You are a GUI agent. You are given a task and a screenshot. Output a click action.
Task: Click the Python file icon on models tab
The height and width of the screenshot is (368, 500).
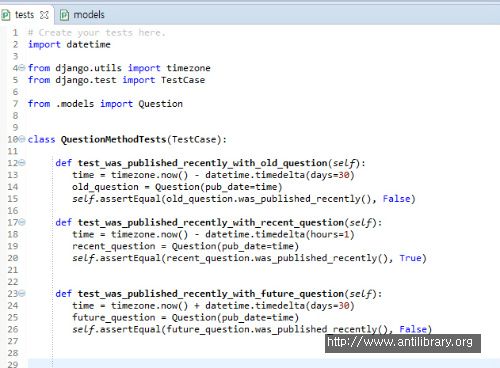65,15
